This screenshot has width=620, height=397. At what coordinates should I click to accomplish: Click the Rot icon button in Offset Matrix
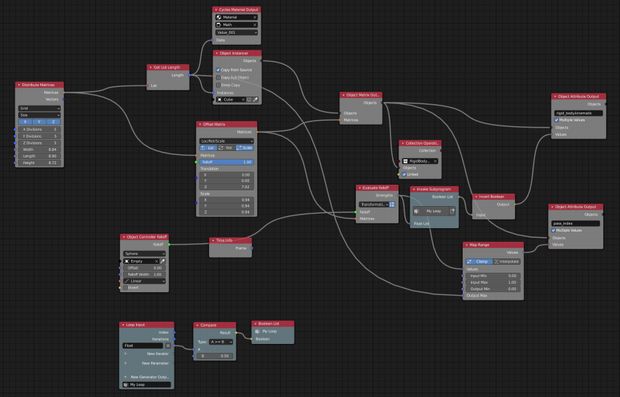pyautogui.click(x=226, y=148)
